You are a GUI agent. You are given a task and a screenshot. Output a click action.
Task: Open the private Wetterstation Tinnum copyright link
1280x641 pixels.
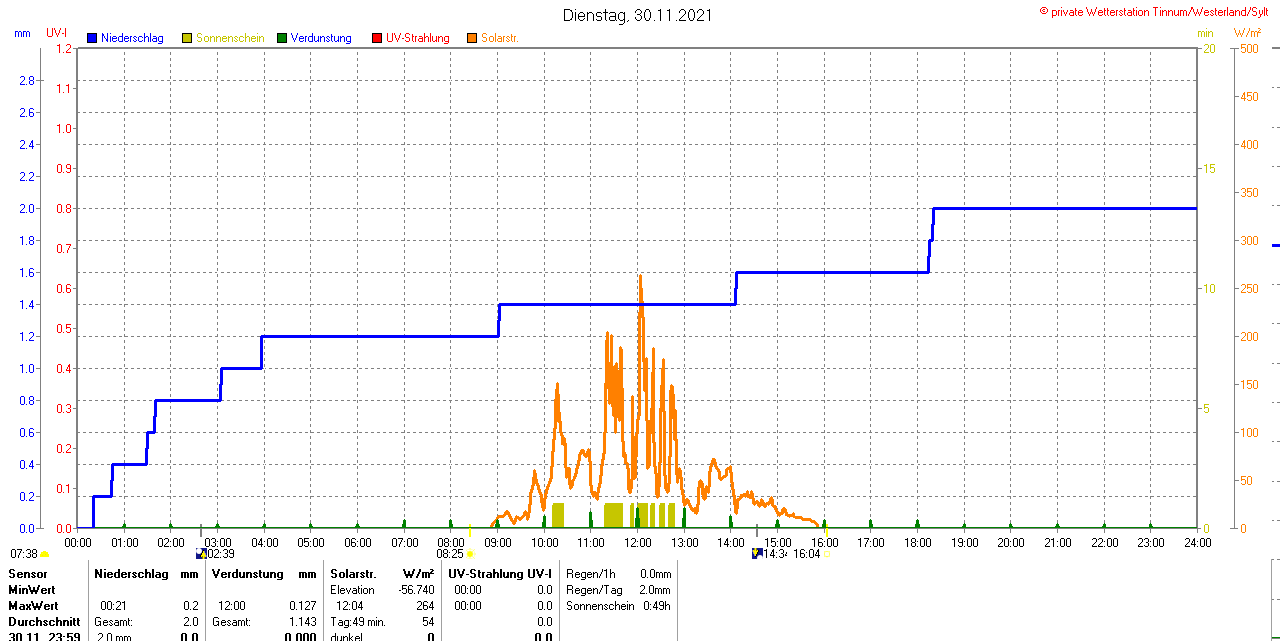(x=1158, y=12)
